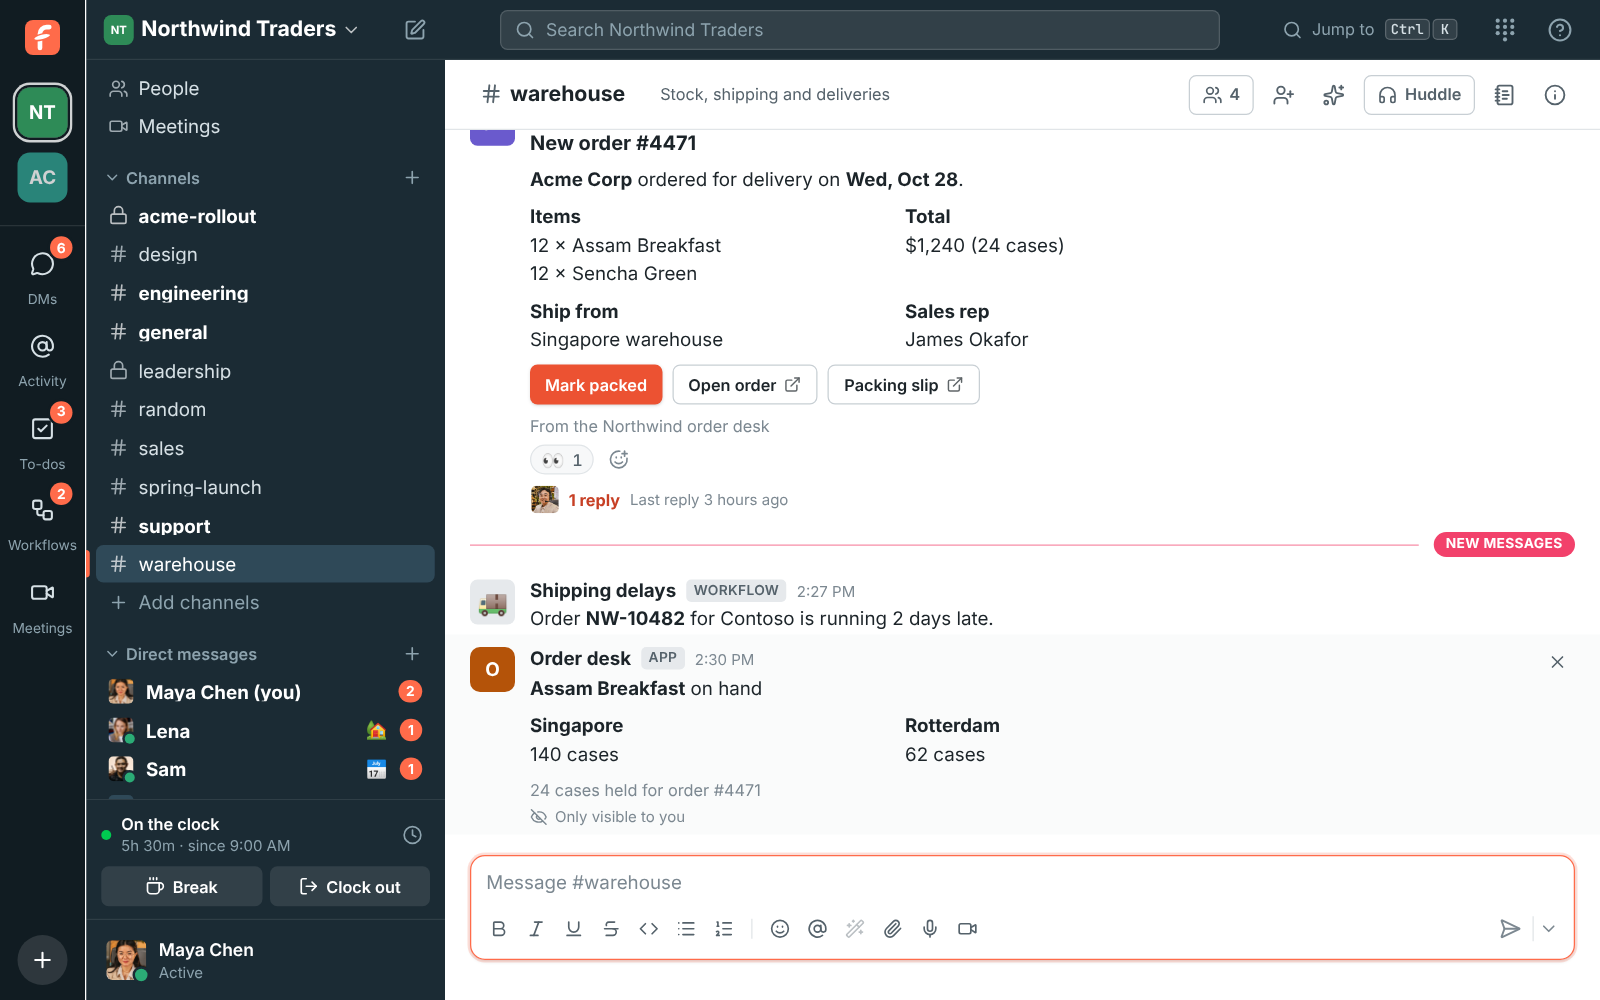Toggle italic formatting in composer

click(x=536, y=929)
